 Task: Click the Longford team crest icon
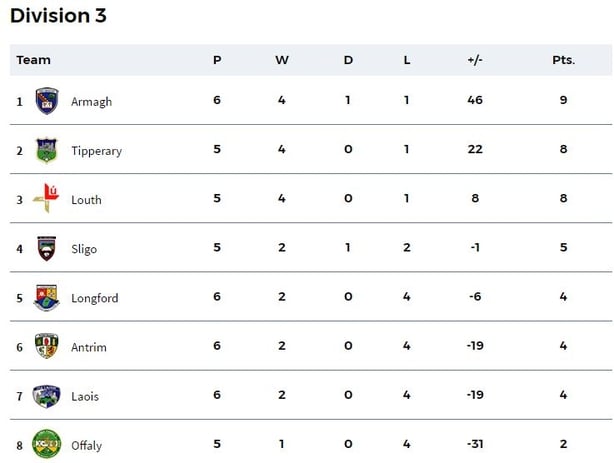pos(47,297)
